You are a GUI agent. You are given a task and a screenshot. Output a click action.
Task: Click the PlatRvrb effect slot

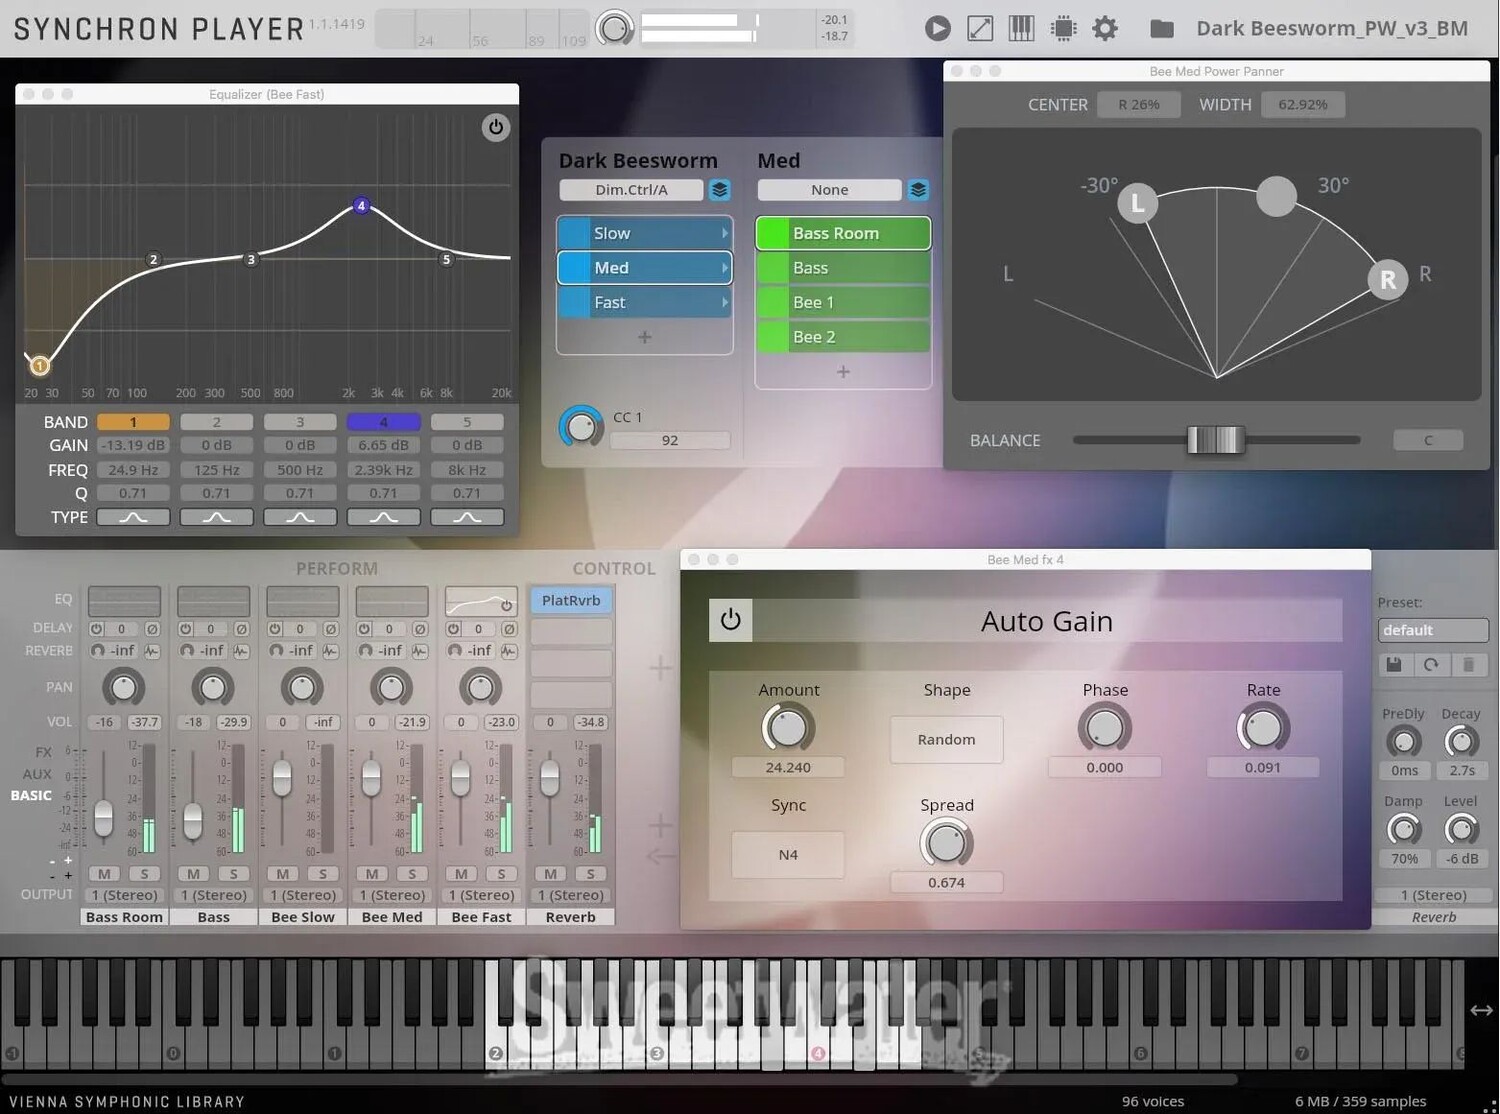pos(571,600)
